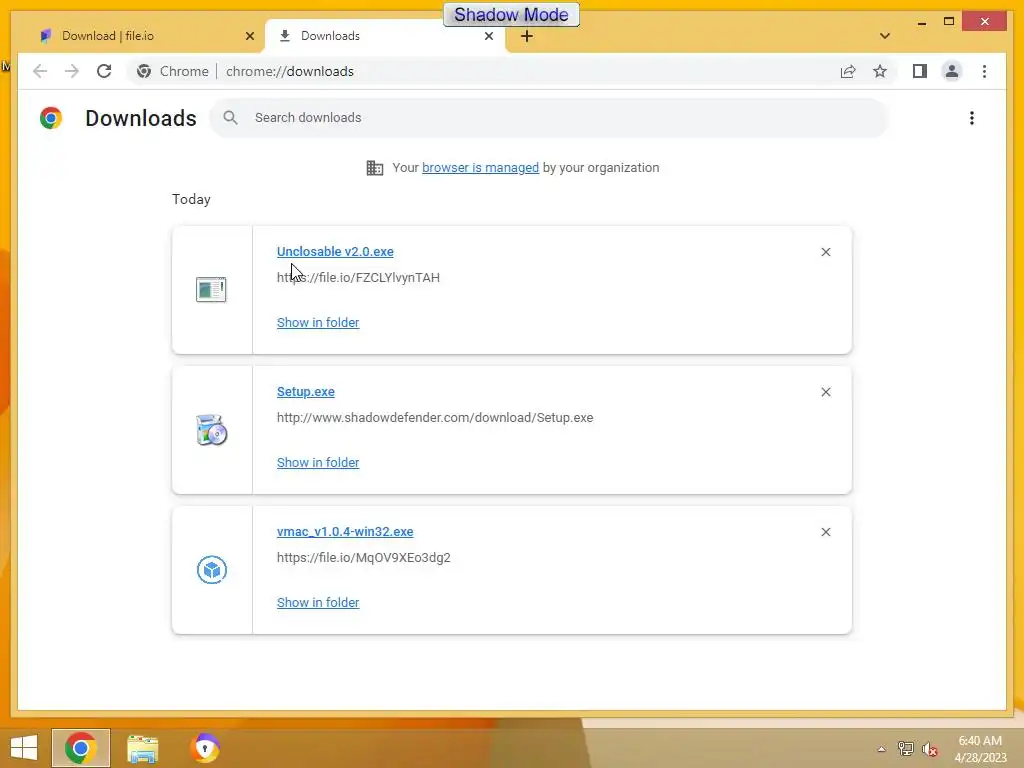Image resolution: width=1024 pixels, height=768 pixels.
Task: Share this page via the share icon
Action: (848, 71)
